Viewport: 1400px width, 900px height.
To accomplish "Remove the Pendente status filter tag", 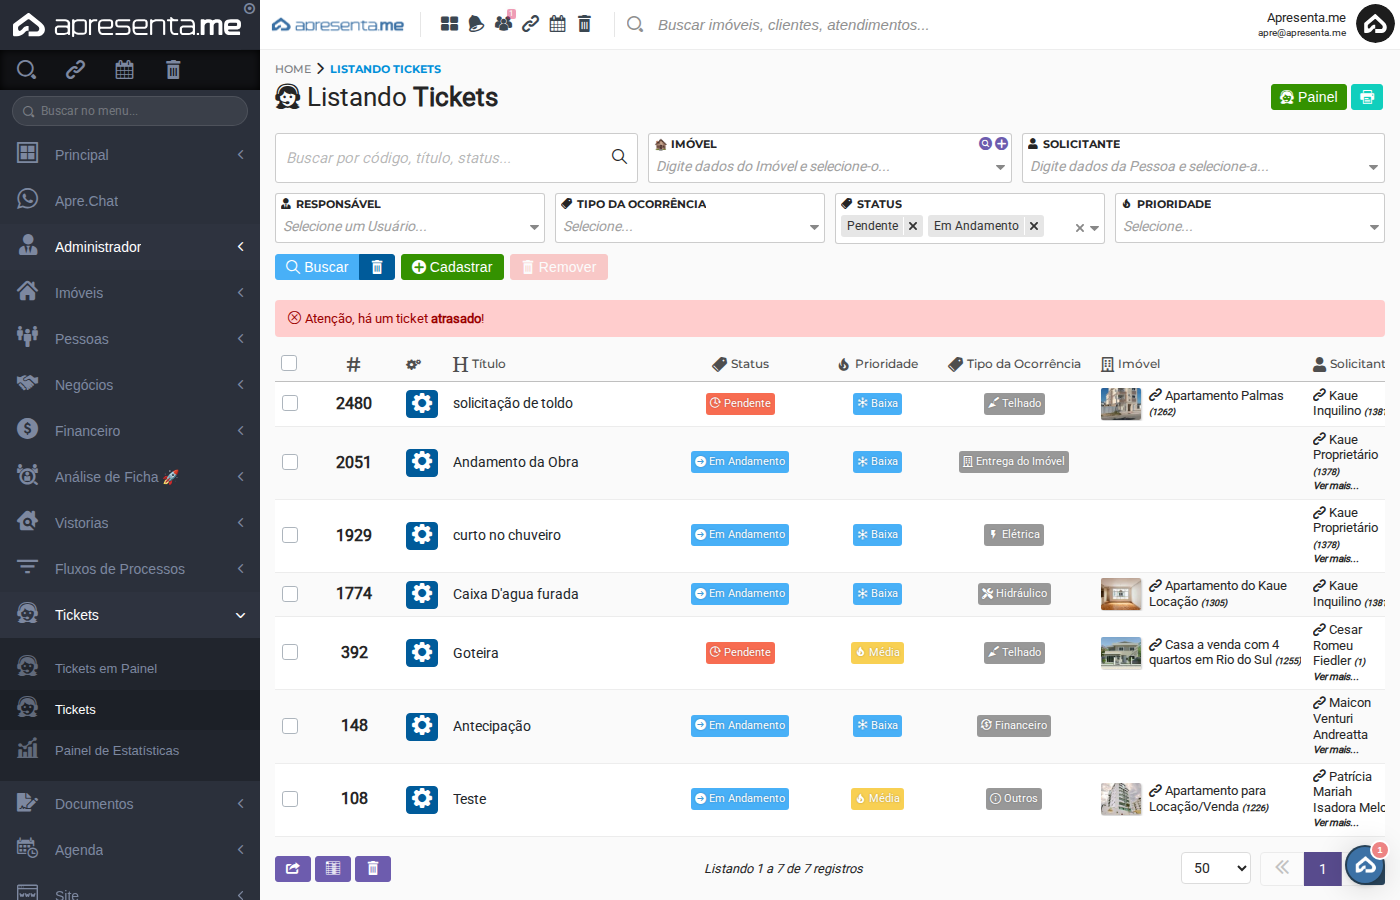I will (x=913, y=226).
